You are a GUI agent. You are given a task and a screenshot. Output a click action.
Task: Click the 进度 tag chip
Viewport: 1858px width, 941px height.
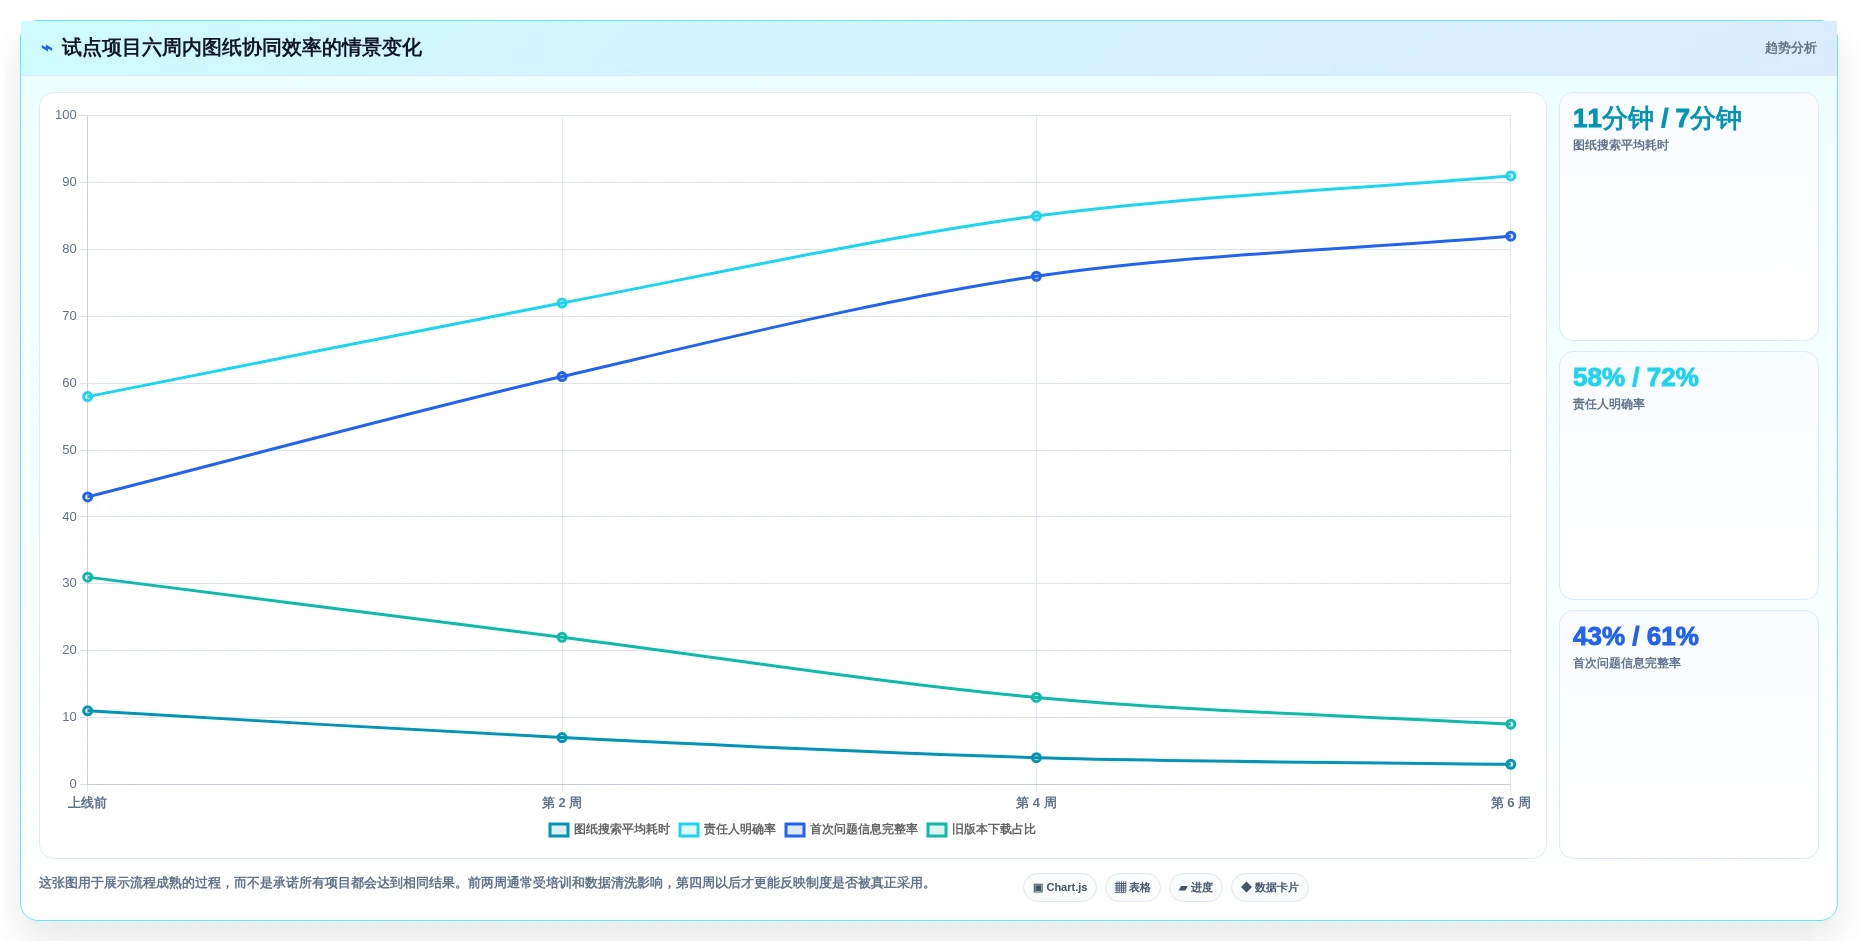(x=1196, y=888)
